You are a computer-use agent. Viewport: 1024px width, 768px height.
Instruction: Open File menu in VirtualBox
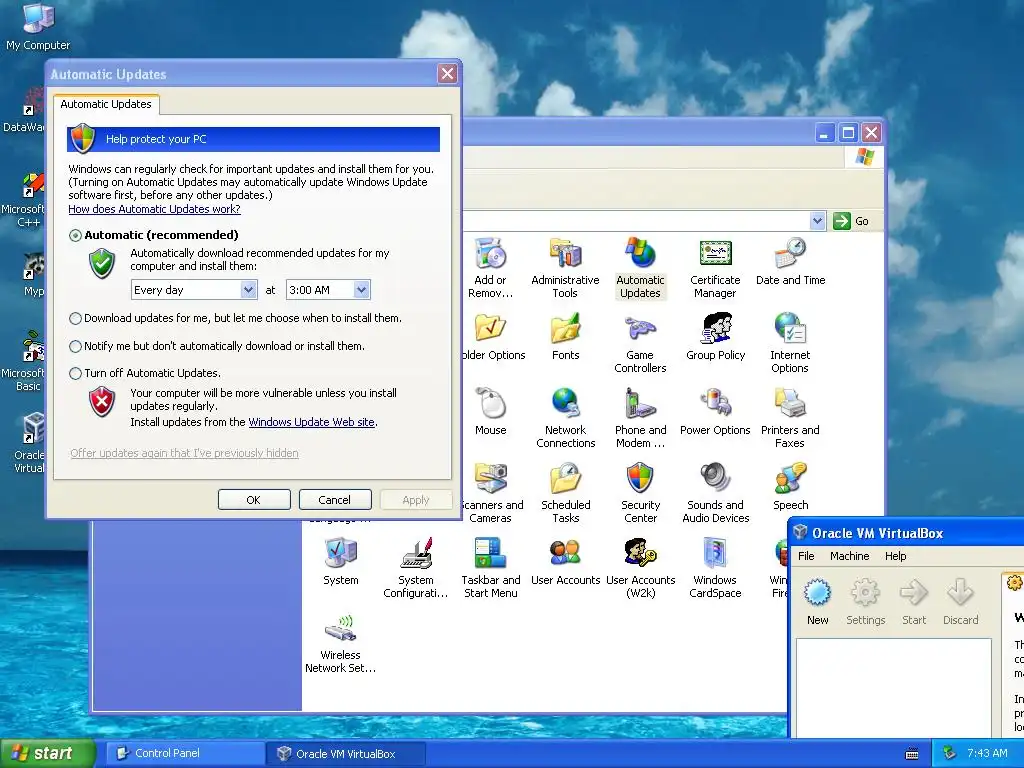click(806, 556)
